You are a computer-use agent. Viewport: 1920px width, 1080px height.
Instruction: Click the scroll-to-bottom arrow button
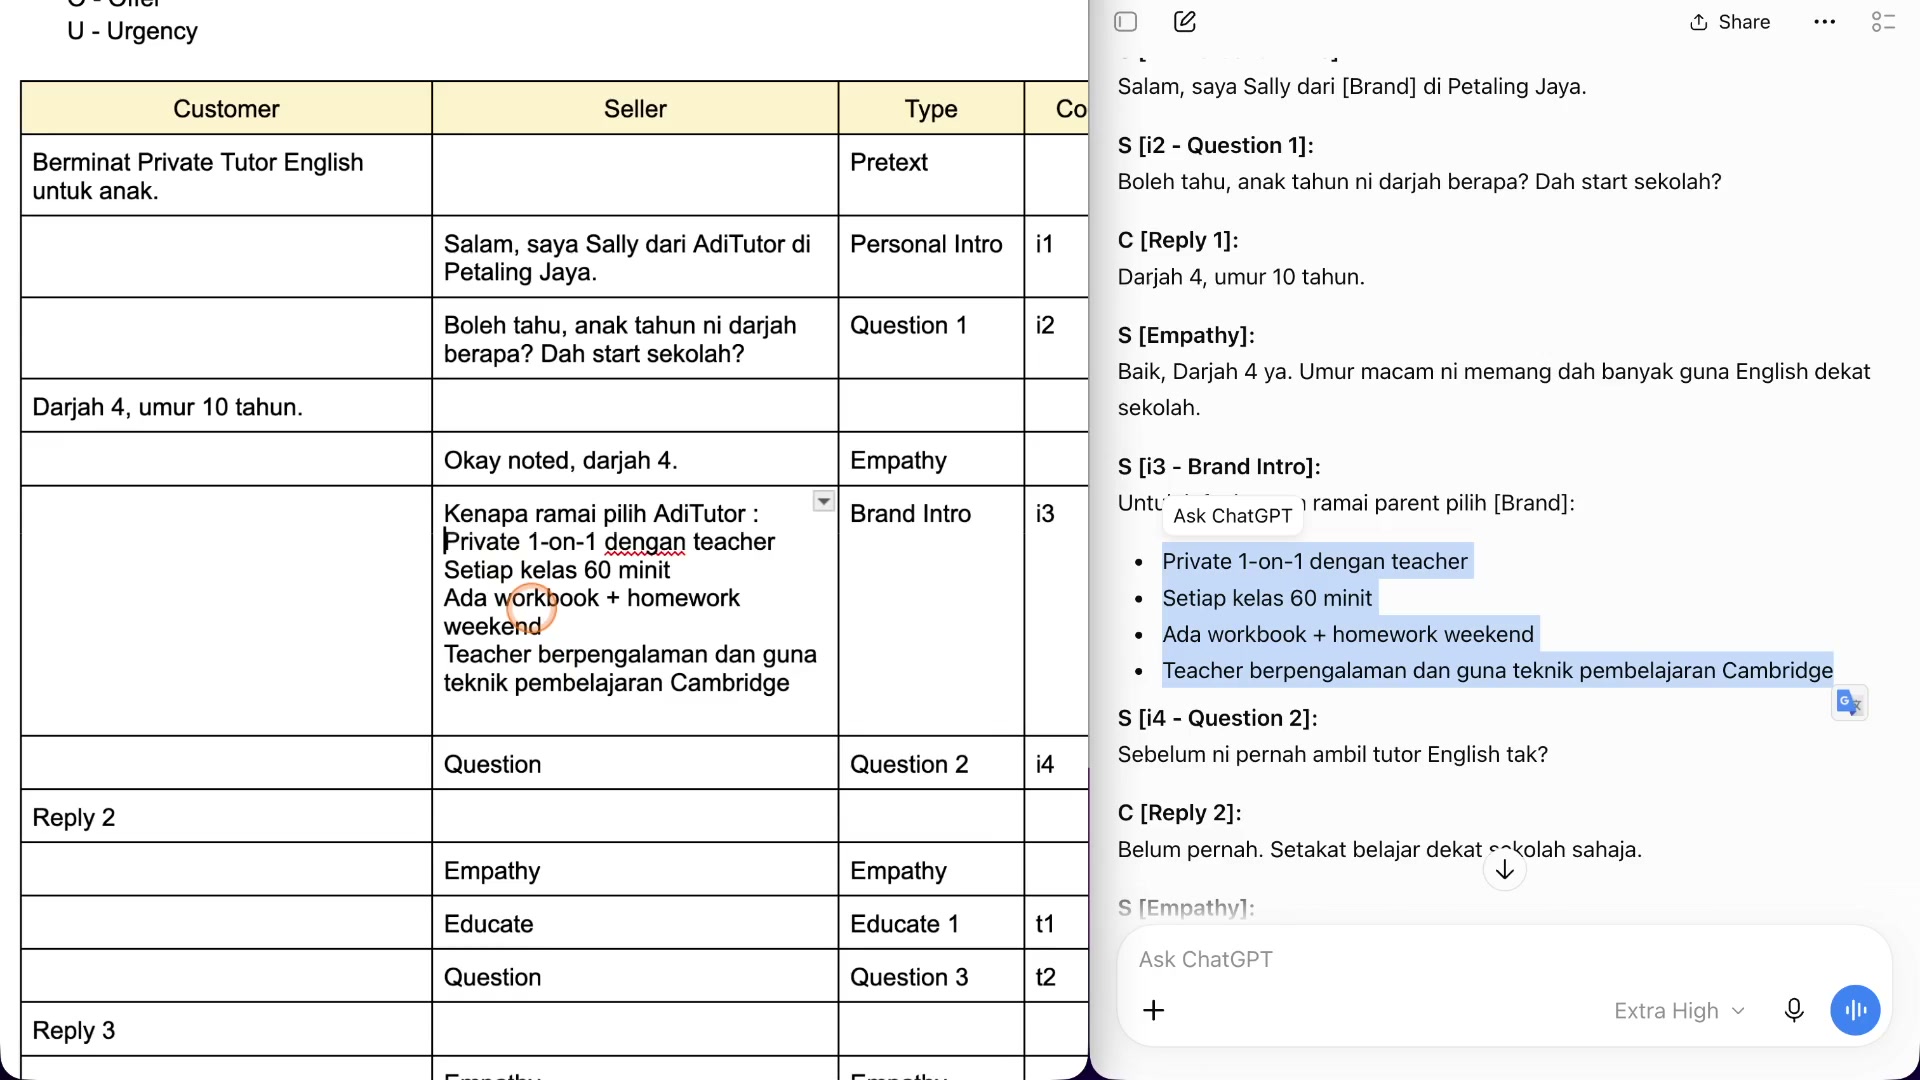(1504, 870)
